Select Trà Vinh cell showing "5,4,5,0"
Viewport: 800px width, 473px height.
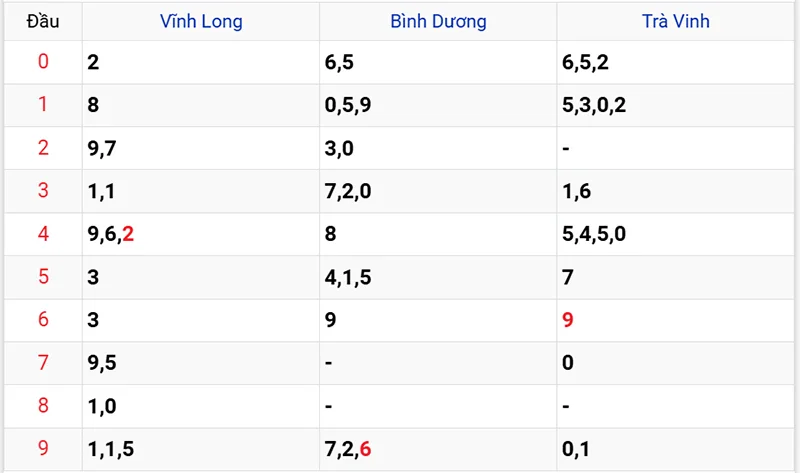594,235
